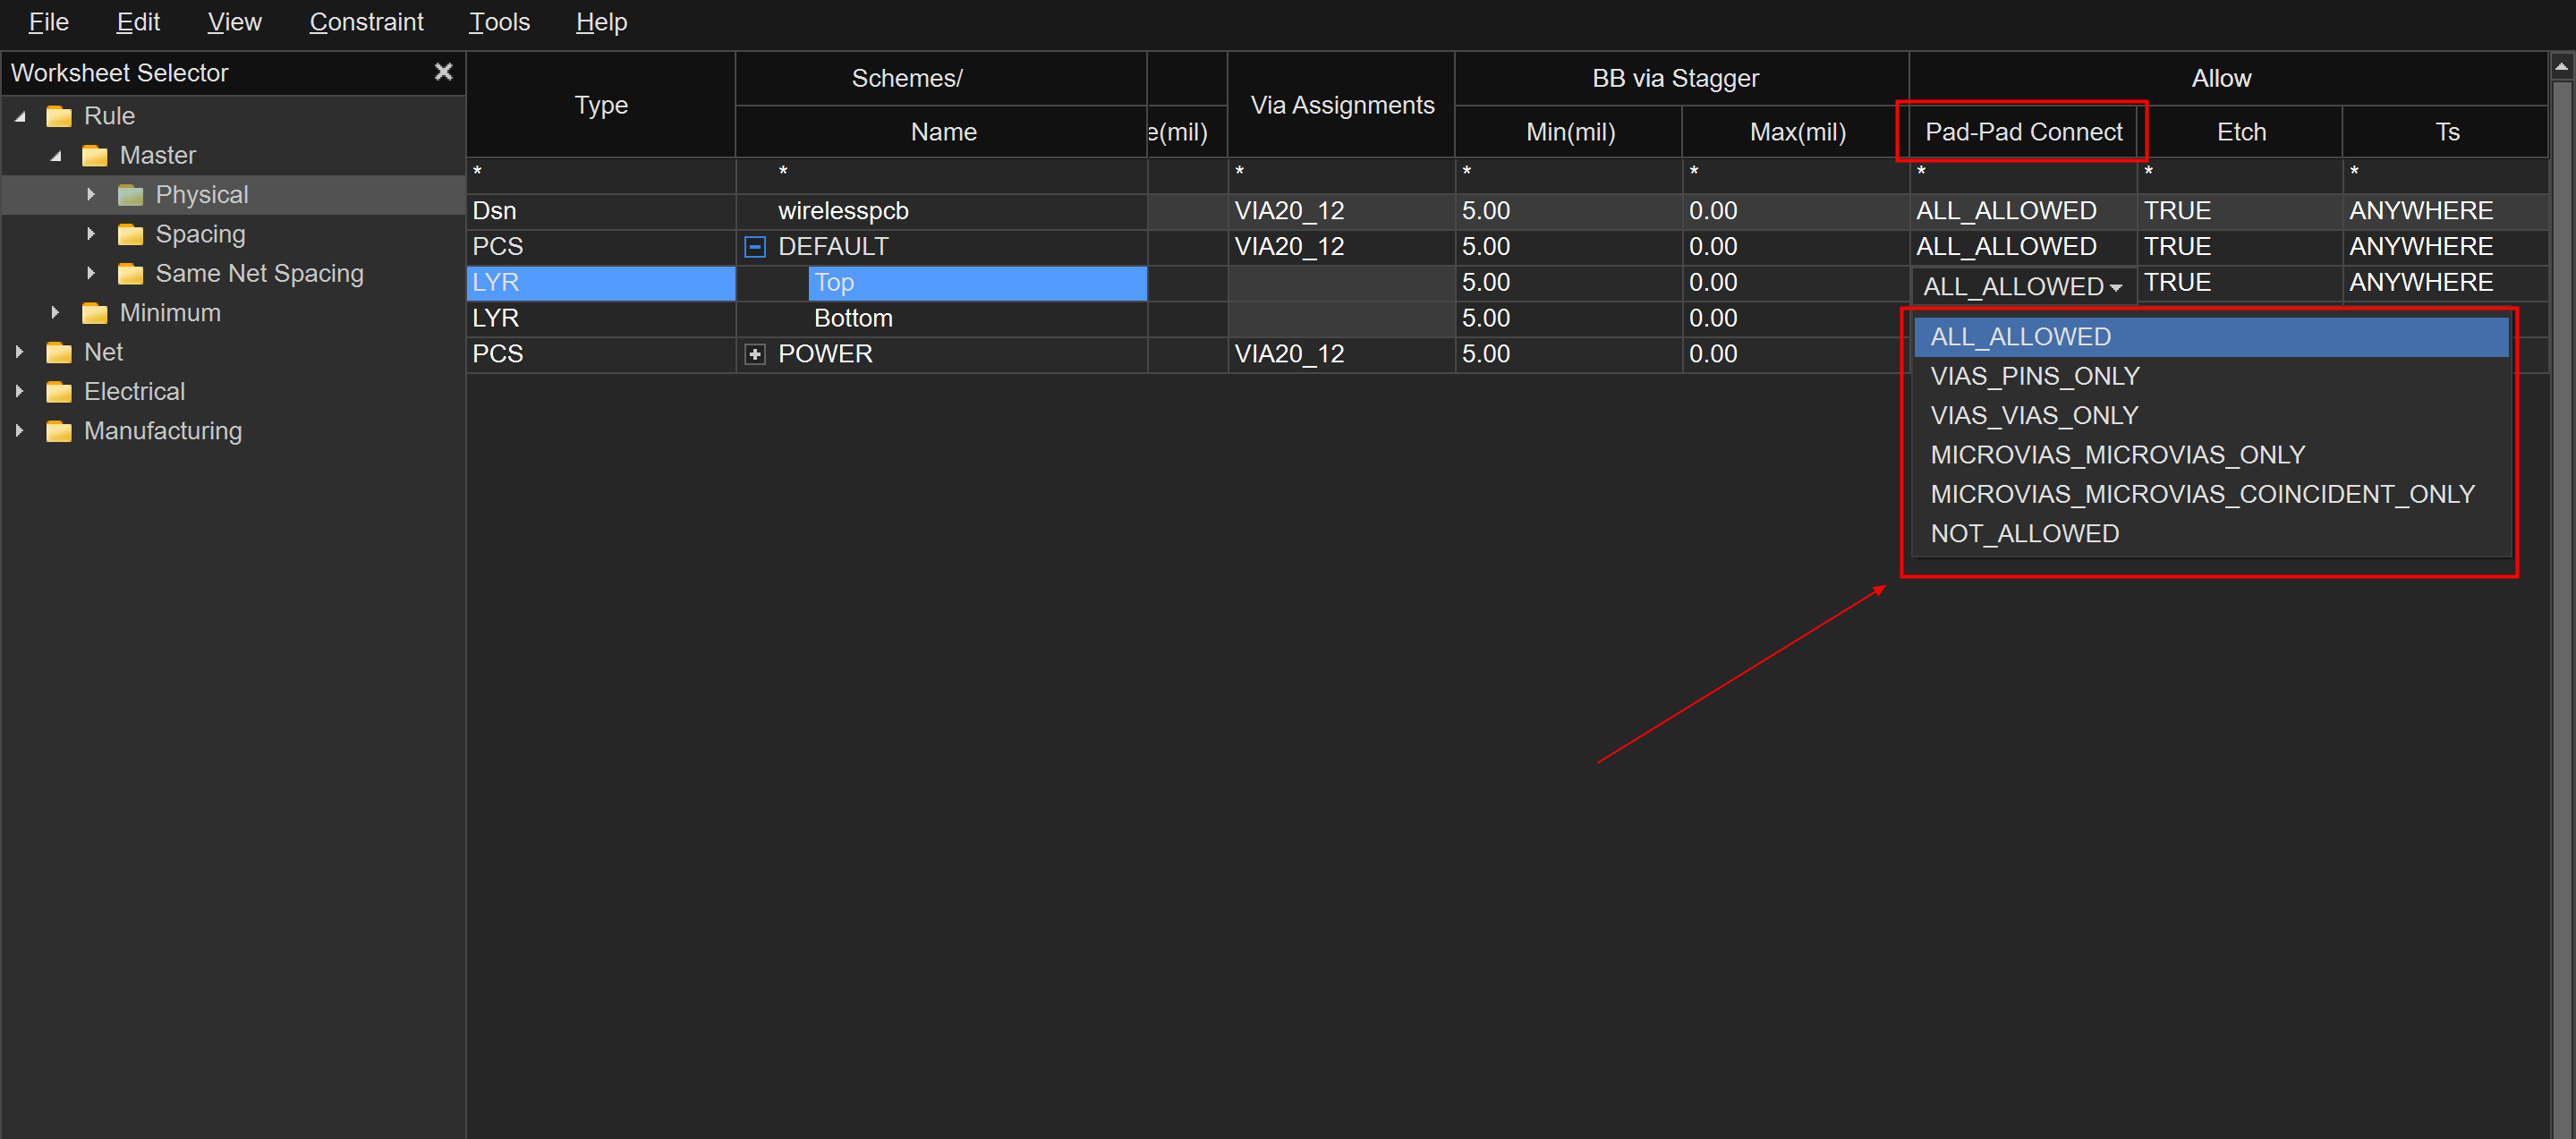2576x1139 pixels.
Task: Click the Via Assignments column header
Action: click(1341, 105)
